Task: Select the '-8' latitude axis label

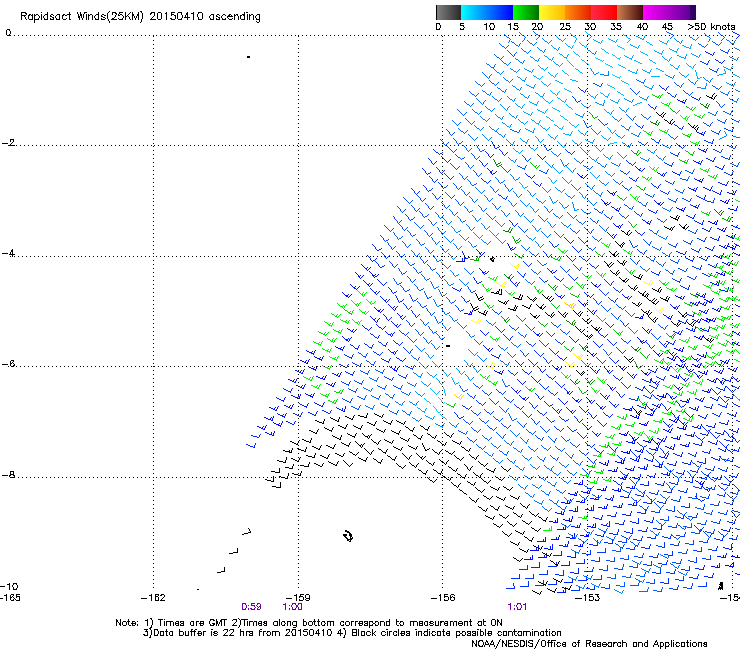Action: tap(8, 475)
